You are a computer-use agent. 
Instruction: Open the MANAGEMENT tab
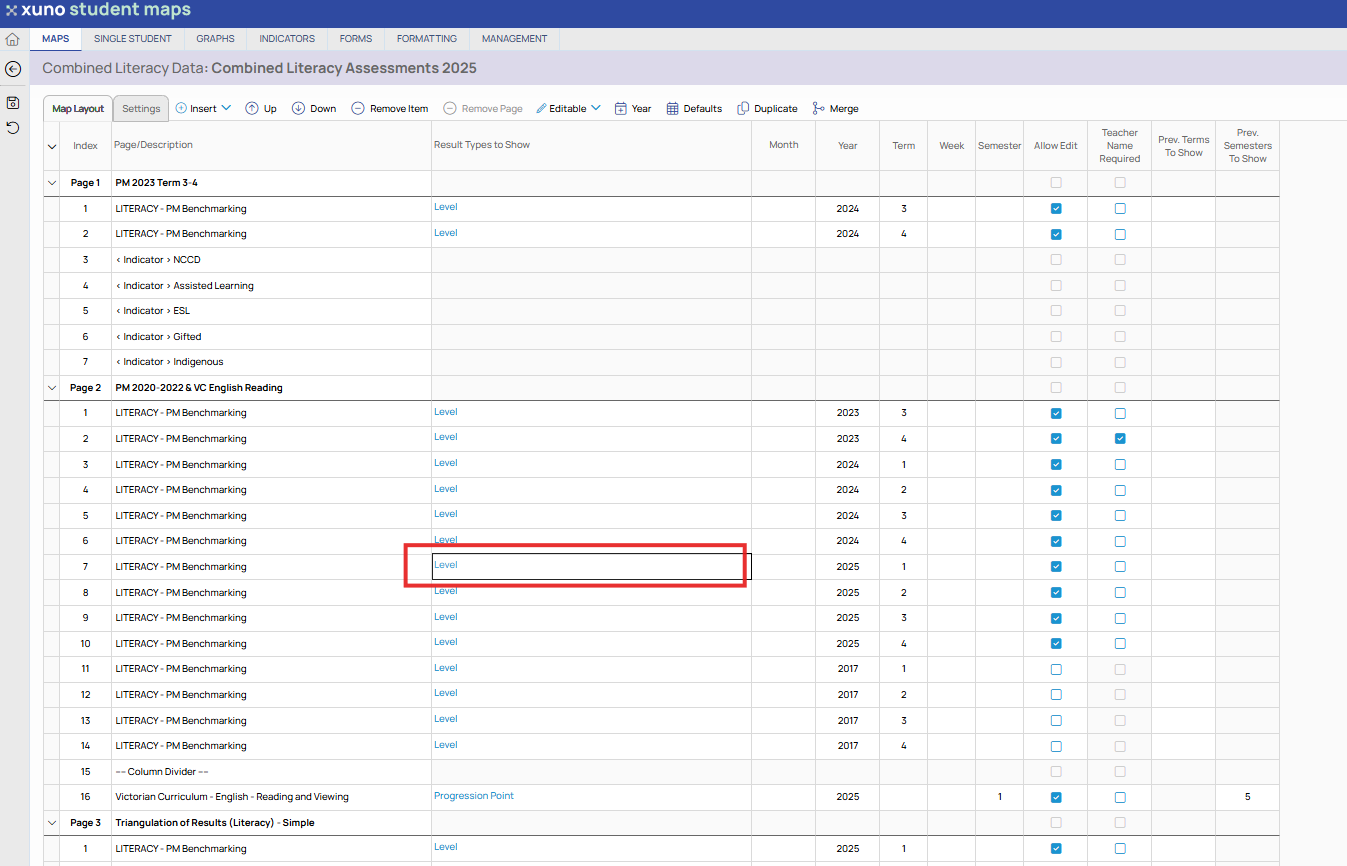(x=515, y=39)
